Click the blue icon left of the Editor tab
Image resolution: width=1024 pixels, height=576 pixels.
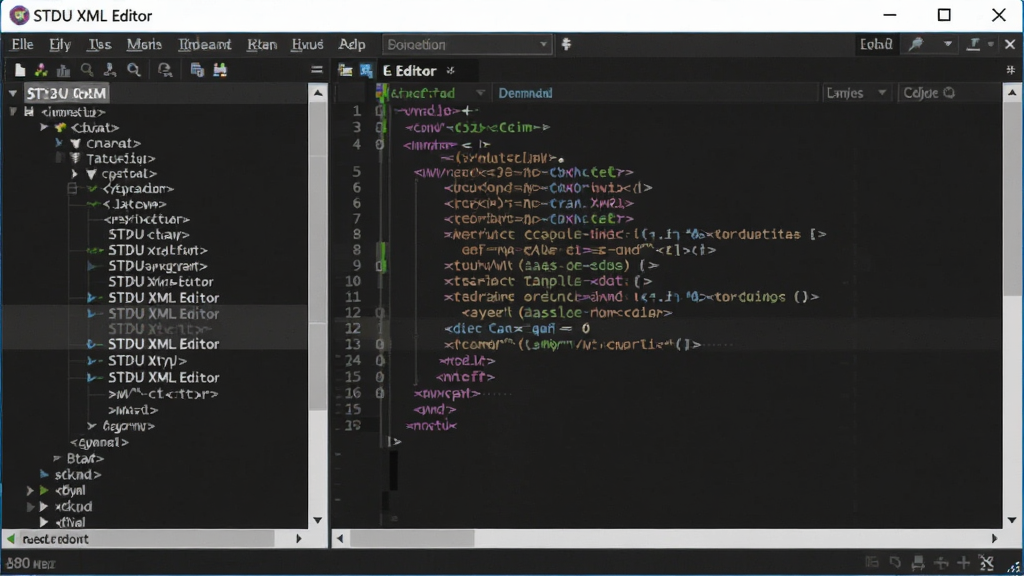point(366,71)
